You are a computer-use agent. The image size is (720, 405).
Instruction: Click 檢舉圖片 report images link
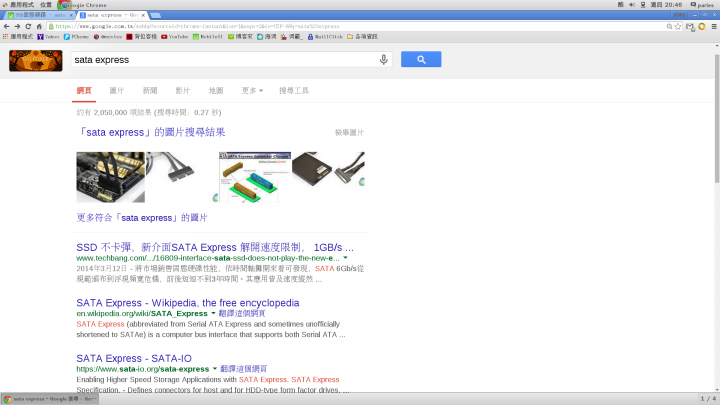(x=349, y=133)
